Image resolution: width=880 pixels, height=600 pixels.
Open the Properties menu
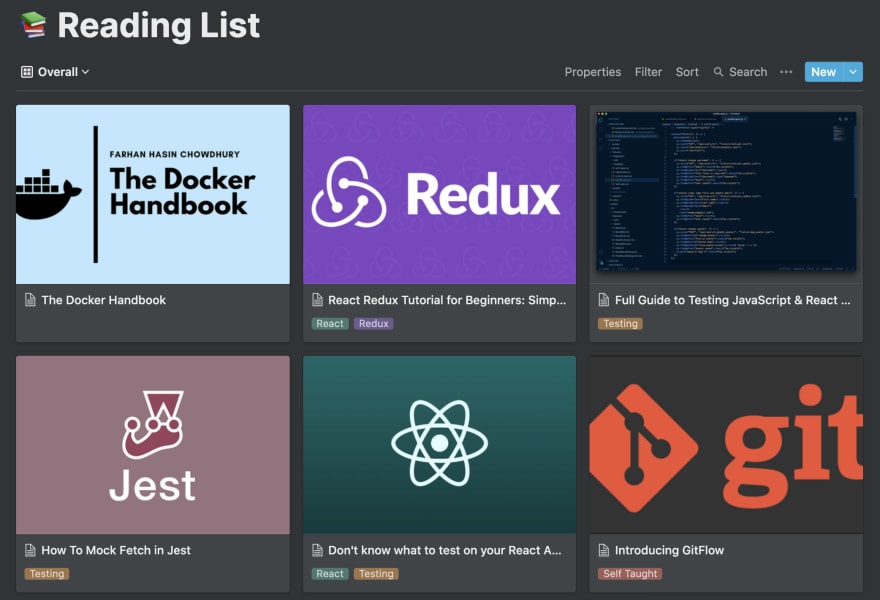tap(593, 72)
